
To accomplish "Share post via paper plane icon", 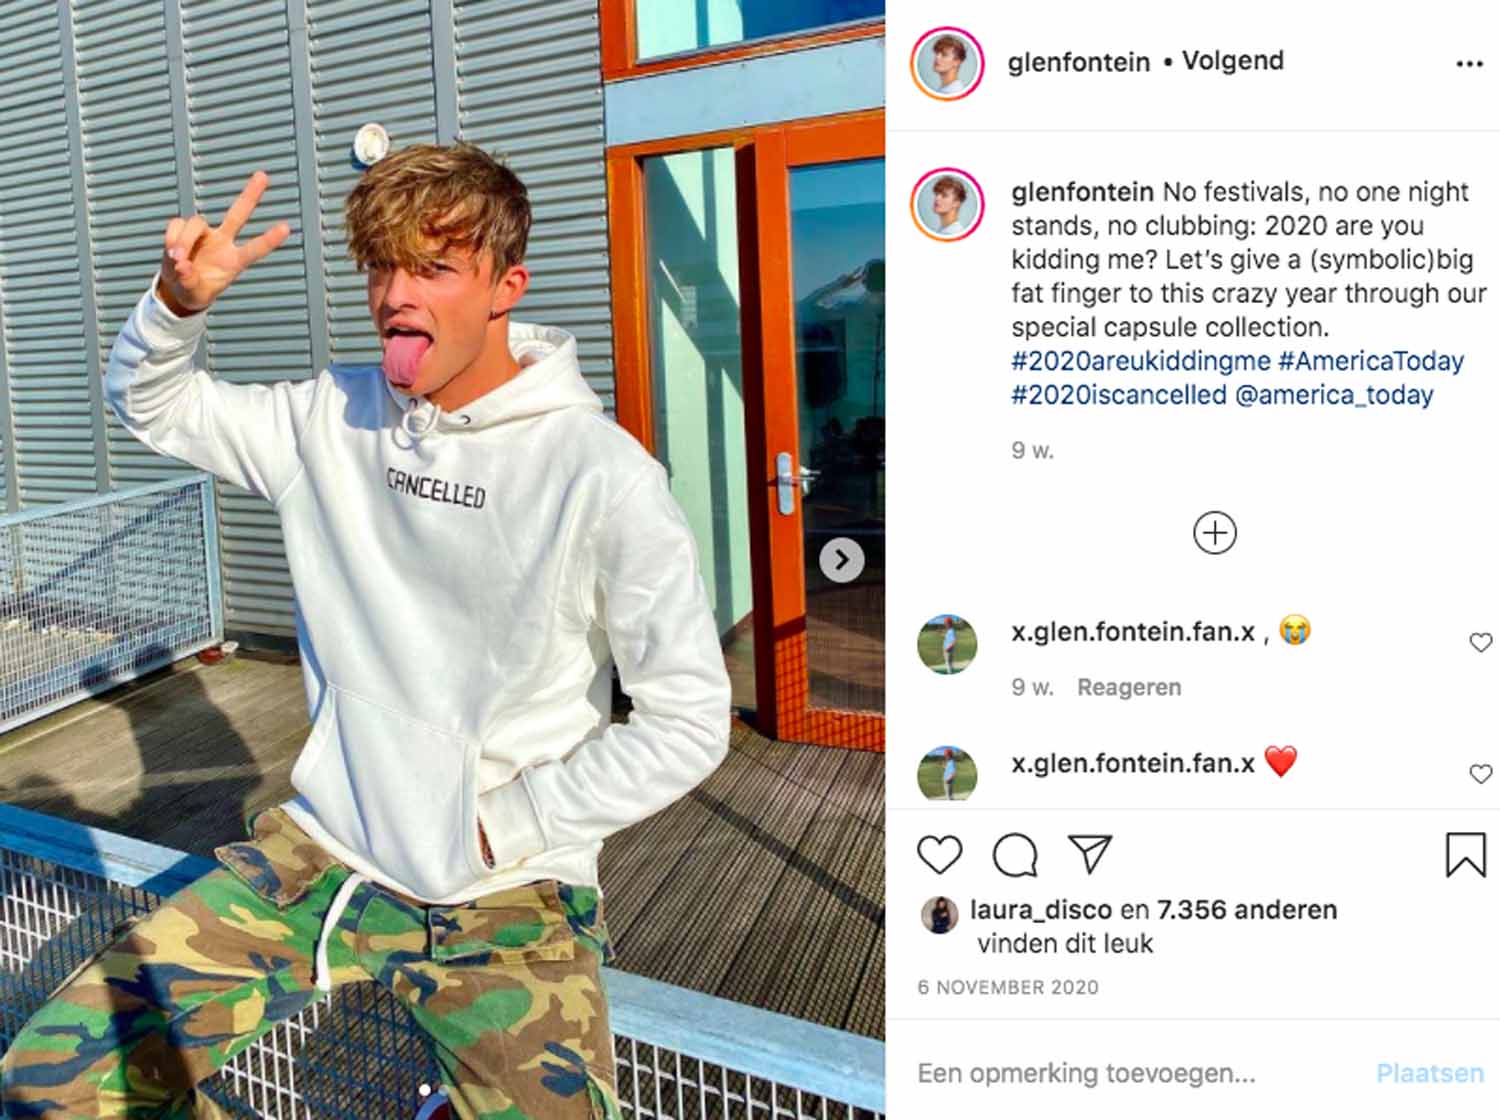I will click(x=1090, y=853).
